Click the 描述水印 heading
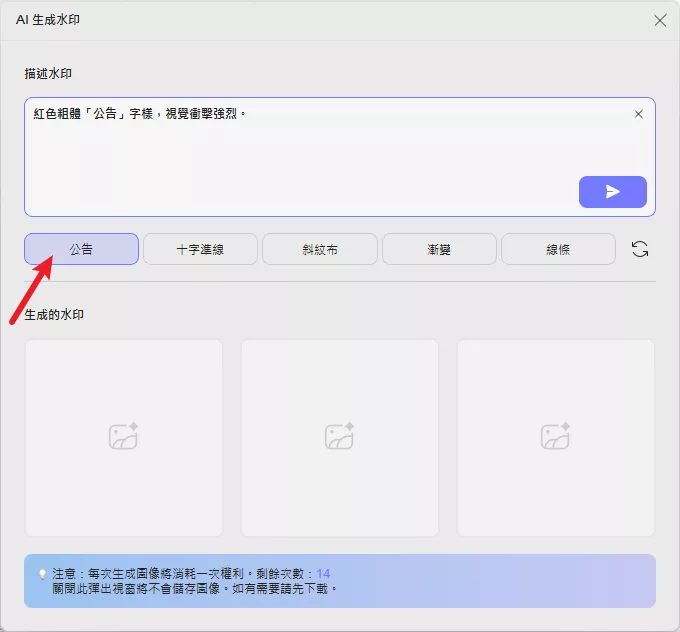The height and width of the screenshot is (632, 680). 48,74
